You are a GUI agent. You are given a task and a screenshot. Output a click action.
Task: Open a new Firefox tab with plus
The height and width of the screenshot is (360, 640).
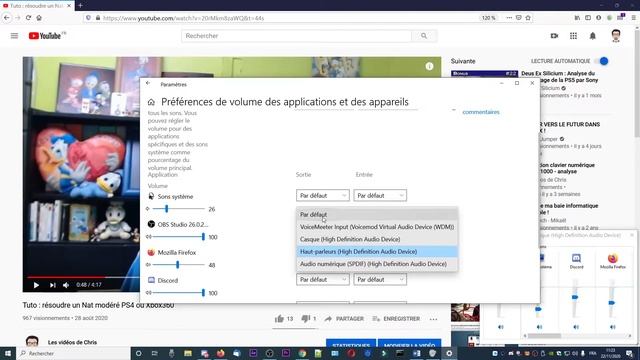pyautogui.click(x=80, y=5)
